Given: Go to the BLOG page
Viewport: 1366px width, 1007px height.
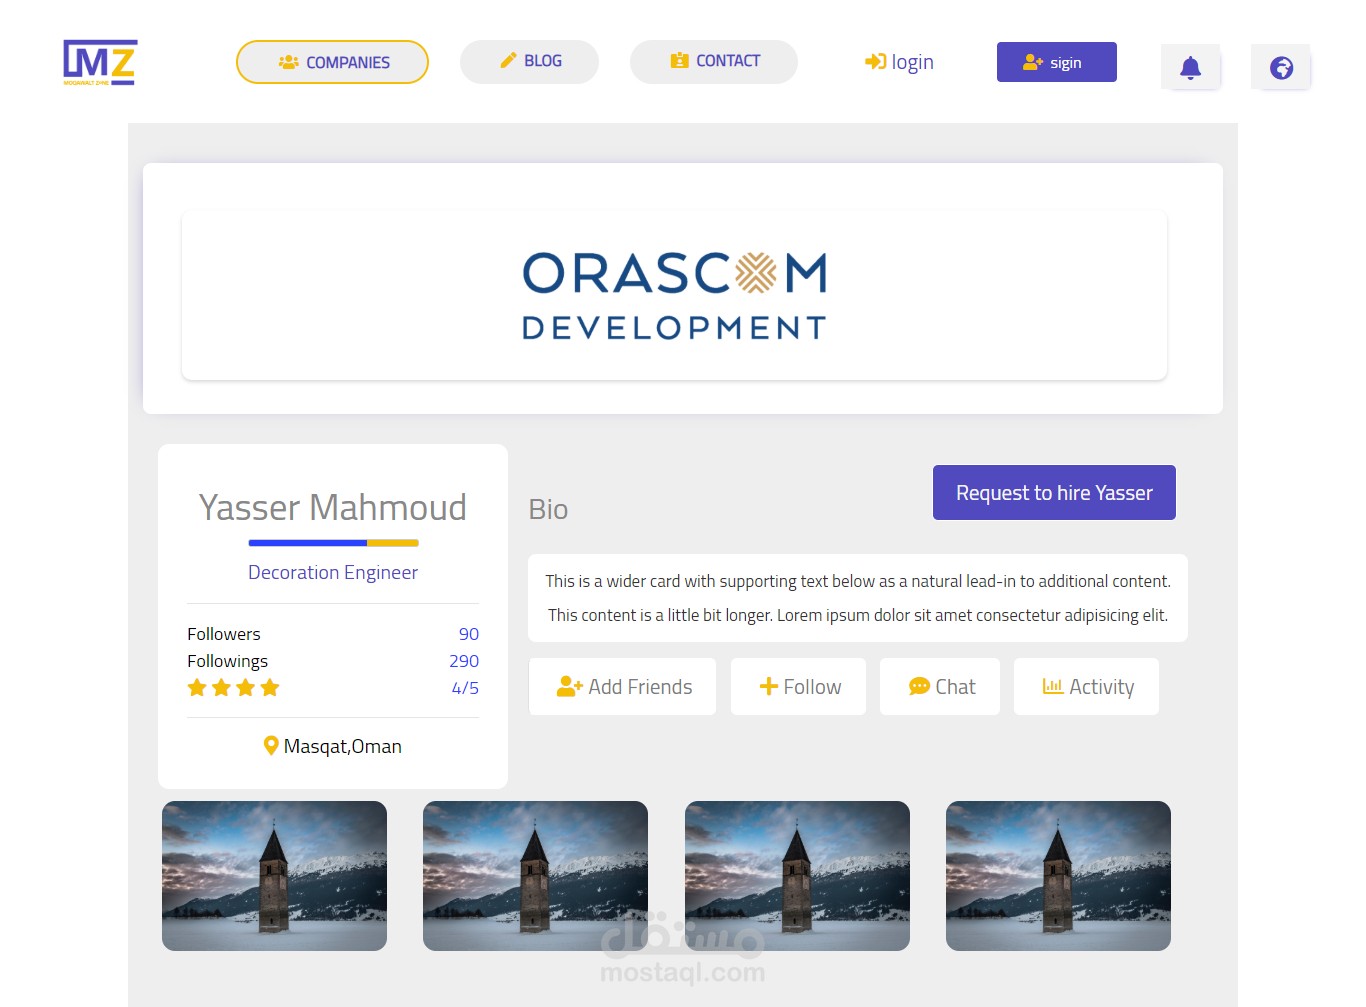Looking at the screenshot, I should coord(529,61).
